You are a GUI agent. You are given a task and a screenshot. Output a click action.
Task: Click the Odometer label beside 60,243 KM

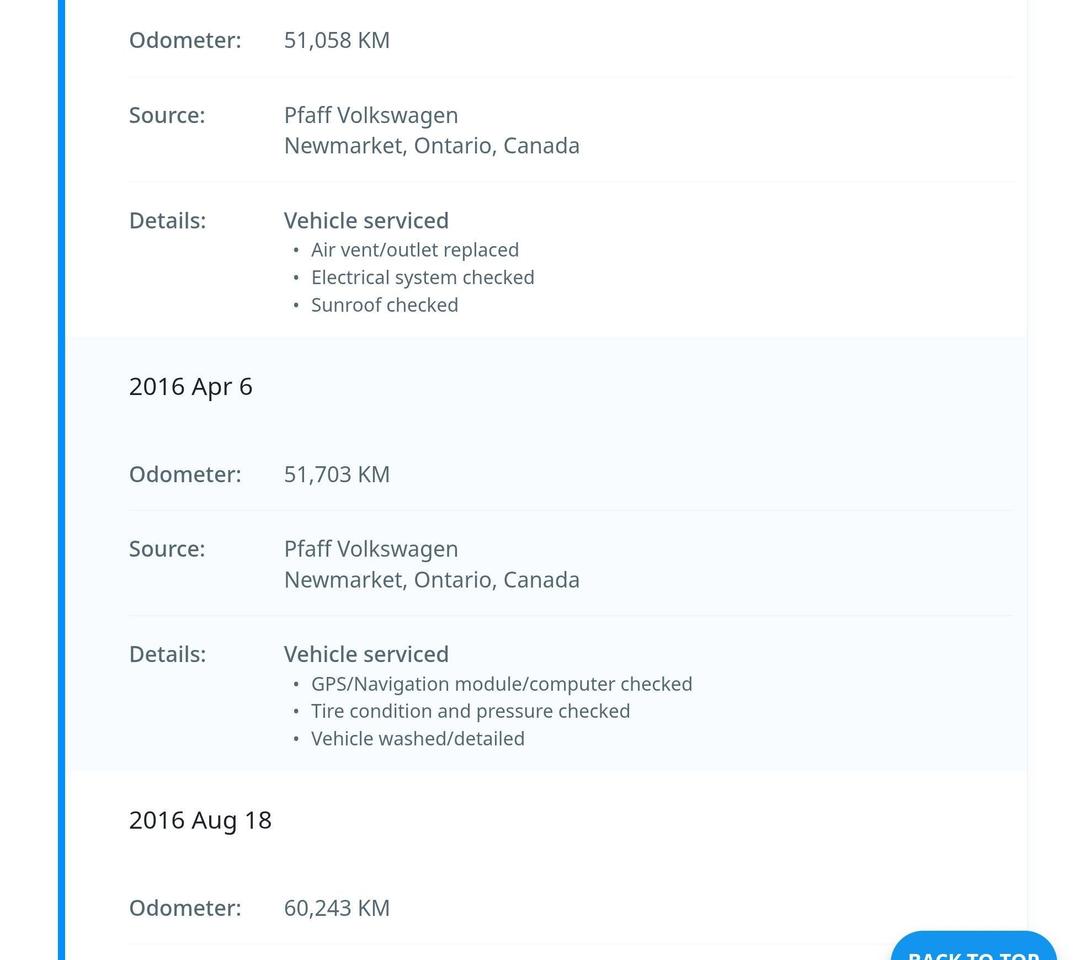[185, 909]
